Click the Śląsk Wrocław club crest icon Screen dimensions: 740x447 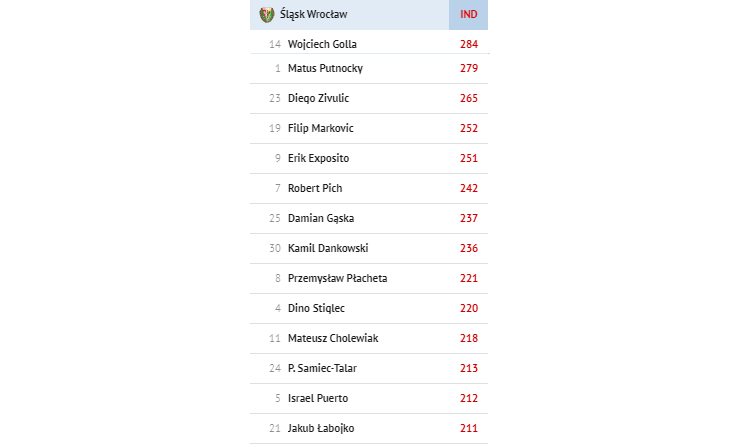click(x=267, y=15)
